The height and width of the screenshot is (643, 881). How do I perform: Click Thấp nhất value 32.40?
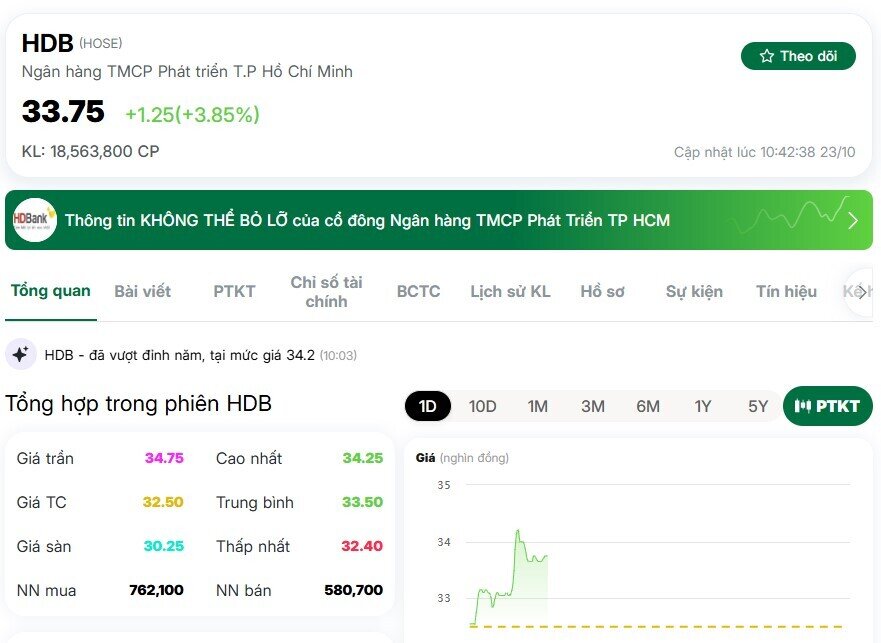pyautogui.click(x=362, y=546)
